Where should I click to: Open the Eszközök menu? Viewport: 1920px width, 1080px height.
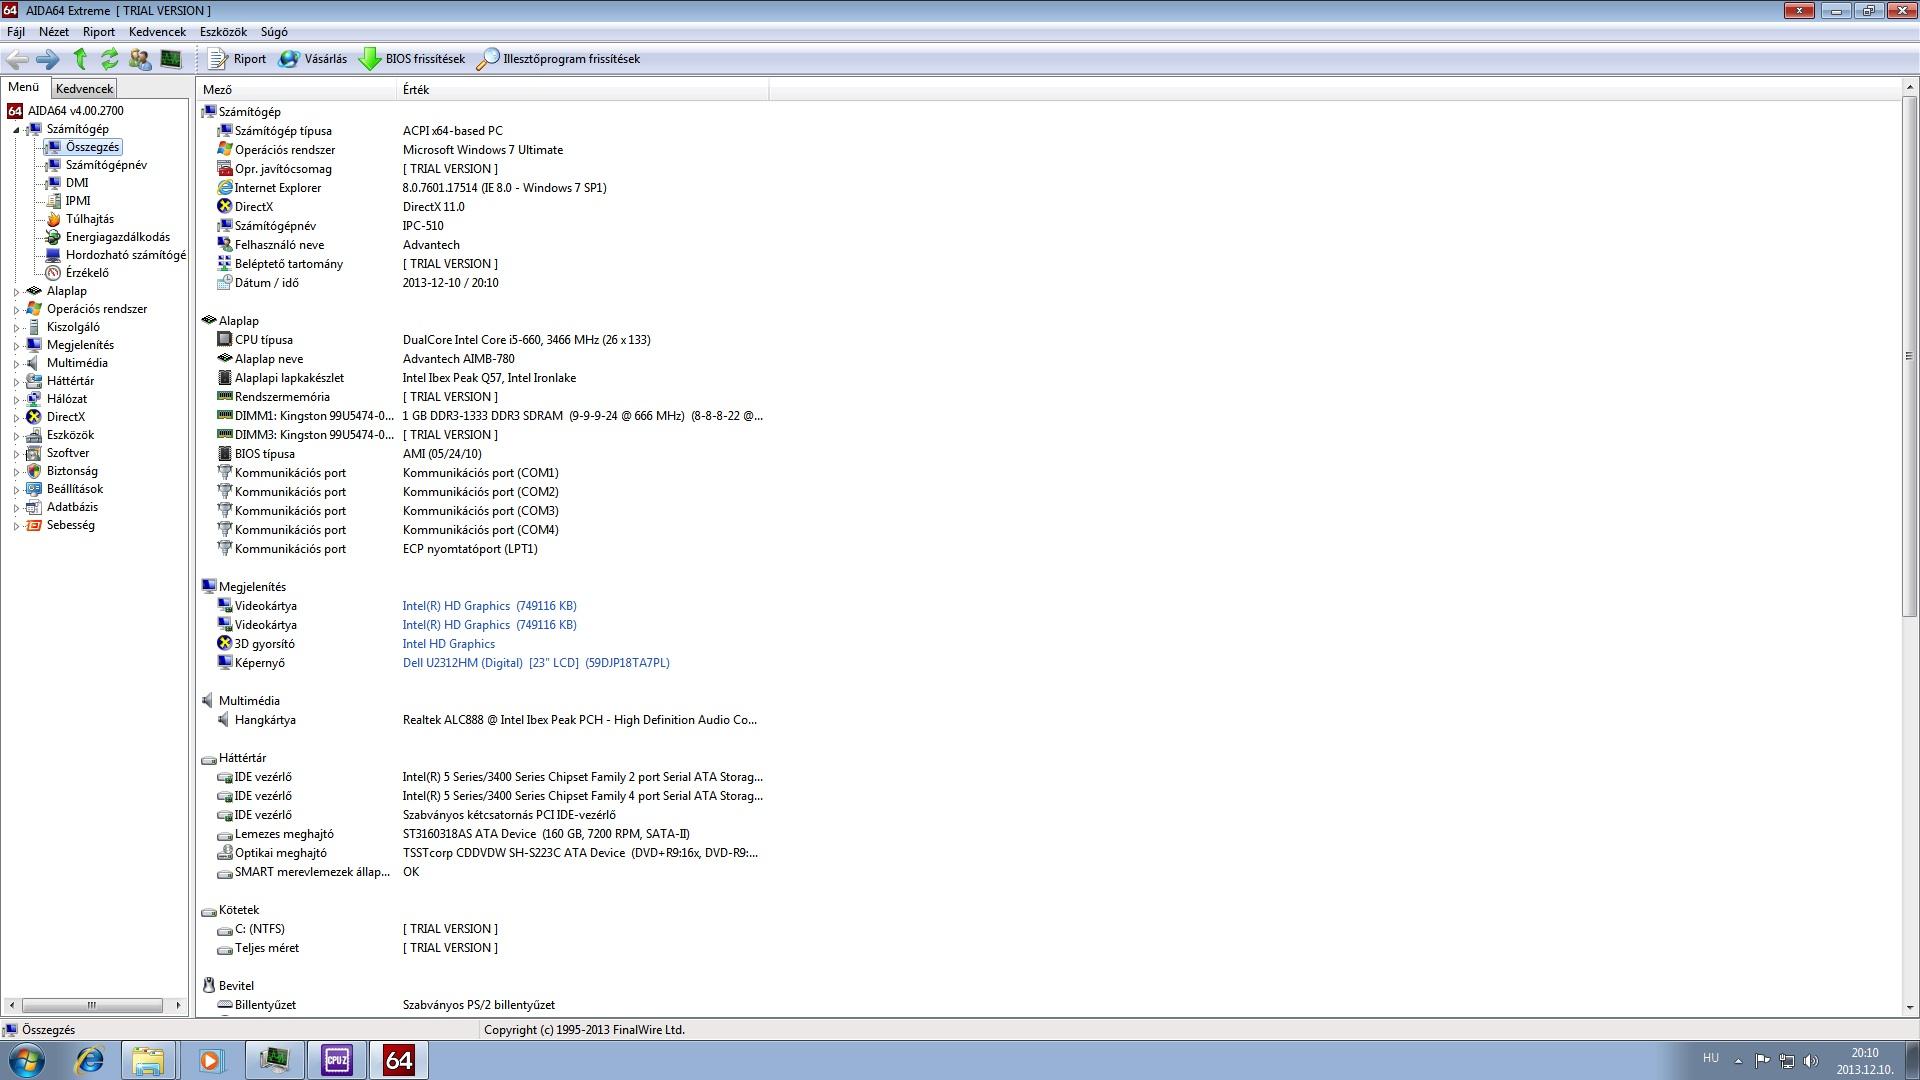pyautogui.click(x=222, y=32)
